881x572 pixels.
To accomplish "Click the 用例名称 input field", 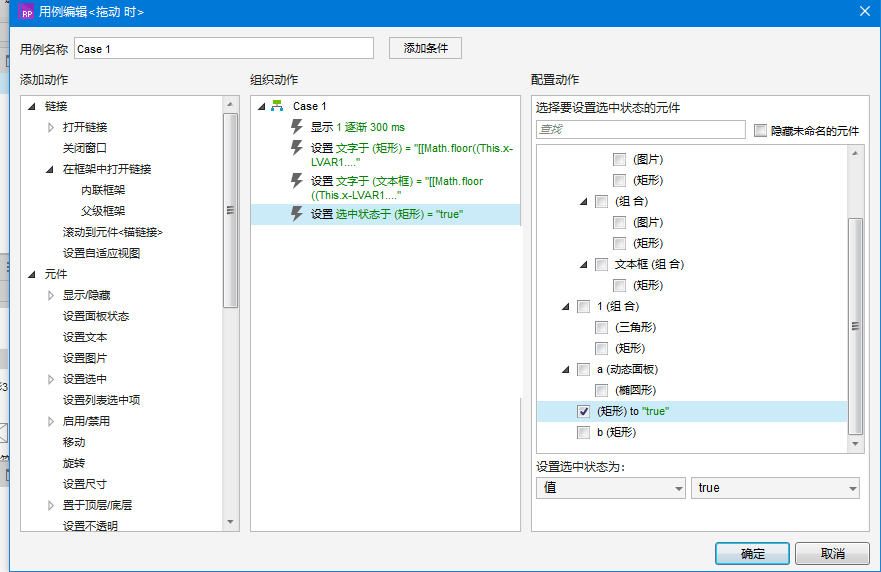I will coord(223,48).
